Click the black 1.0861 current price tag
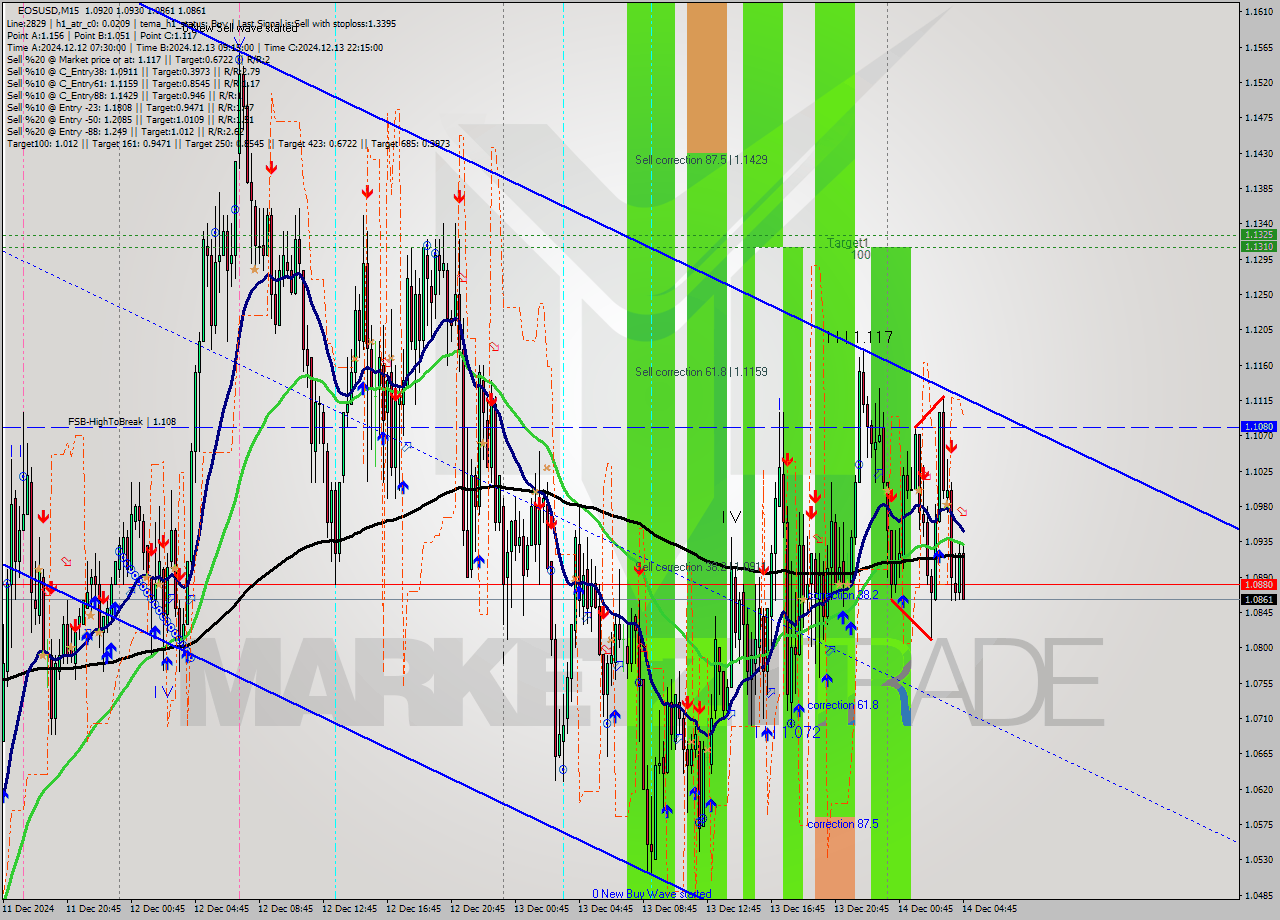Viewport: 1280px width, 920px height. 1258,599
